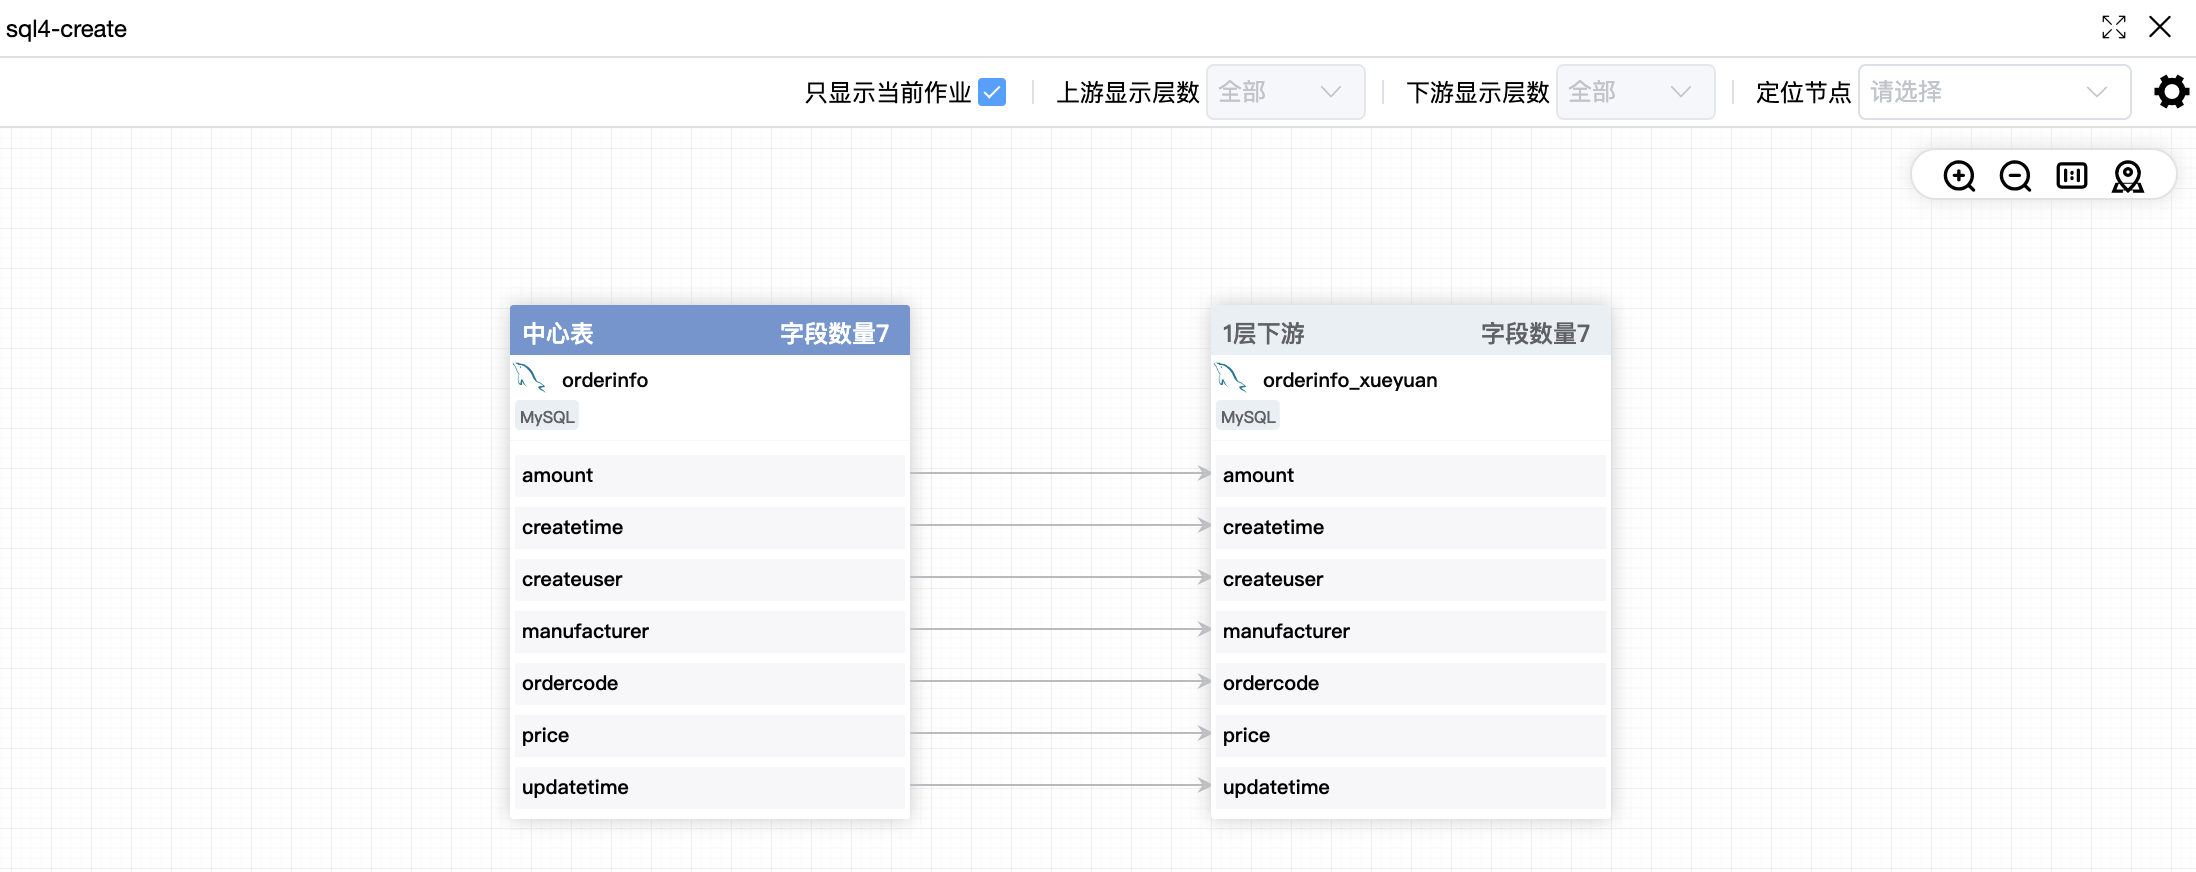Open the settings gear icon
Screen dimensions: 2196x872
click(x=2171, y=92)
